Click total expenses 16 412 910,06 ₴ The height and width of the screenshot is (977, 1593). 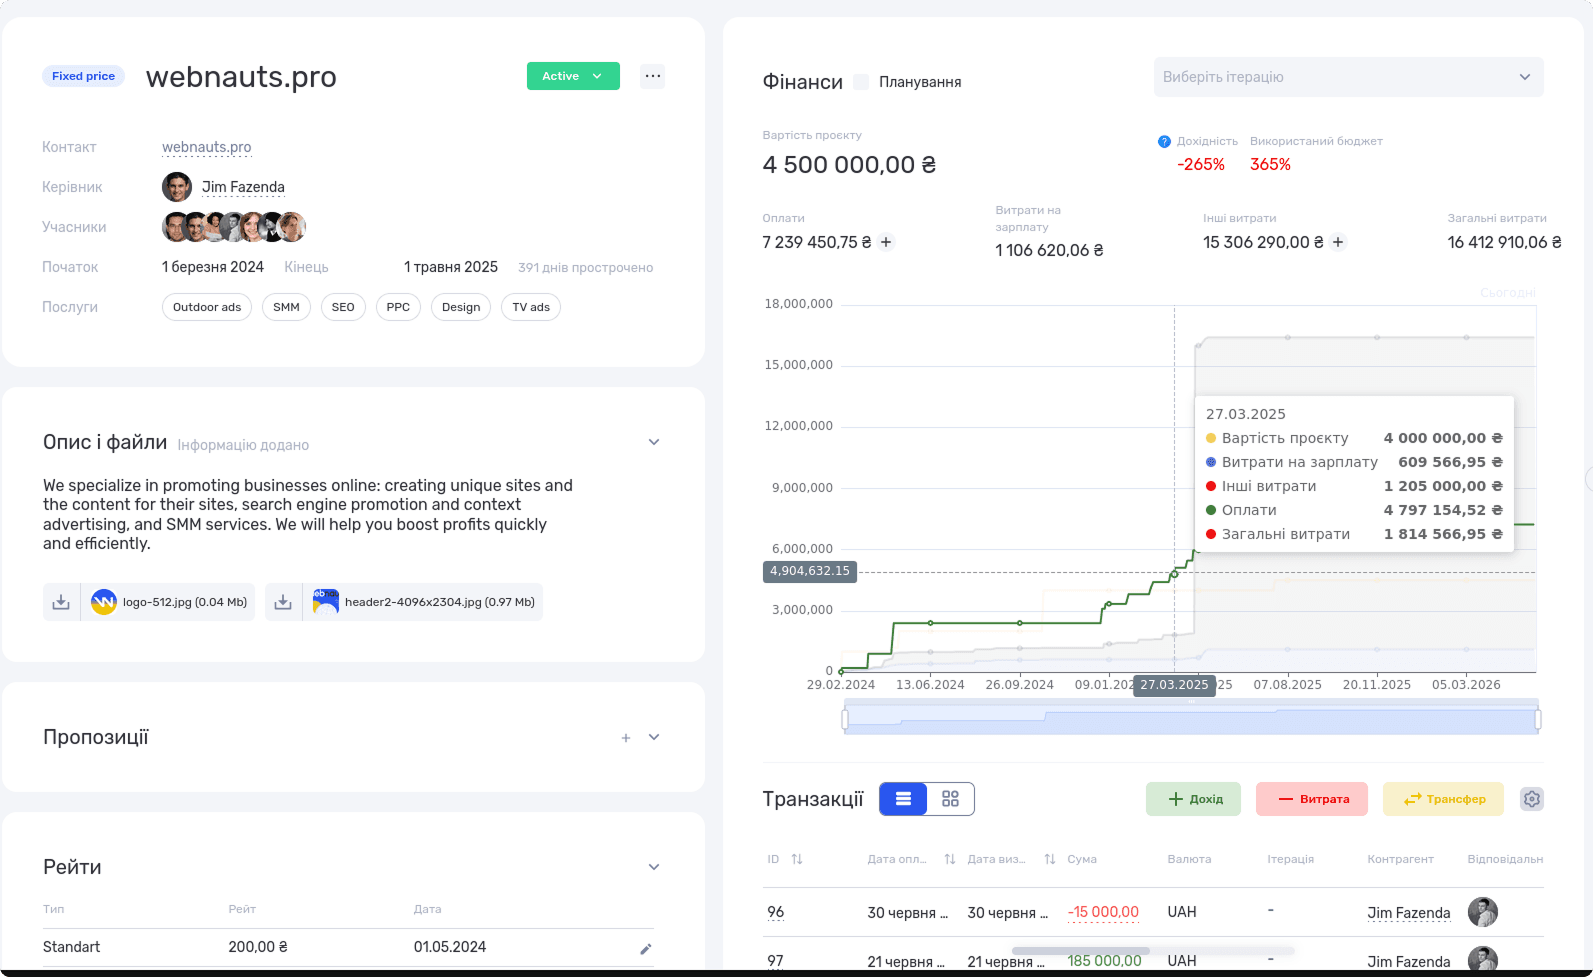pos(1504,242)
